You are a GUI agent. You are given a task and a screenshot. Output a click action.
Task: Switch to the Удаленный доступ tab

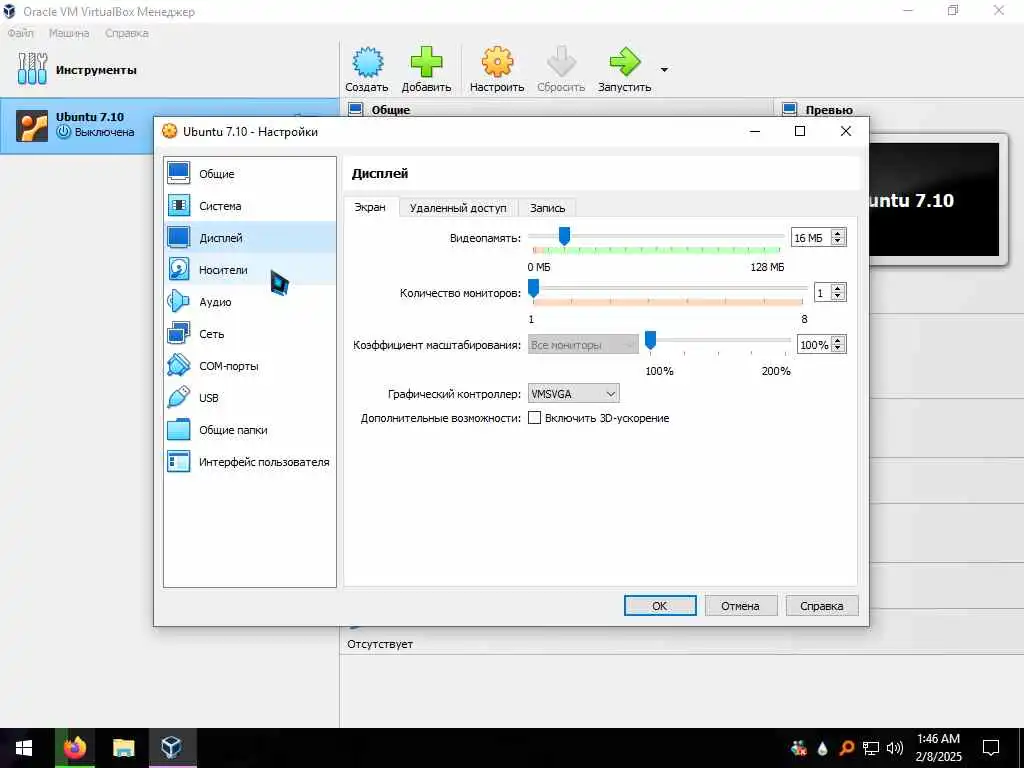458,208
